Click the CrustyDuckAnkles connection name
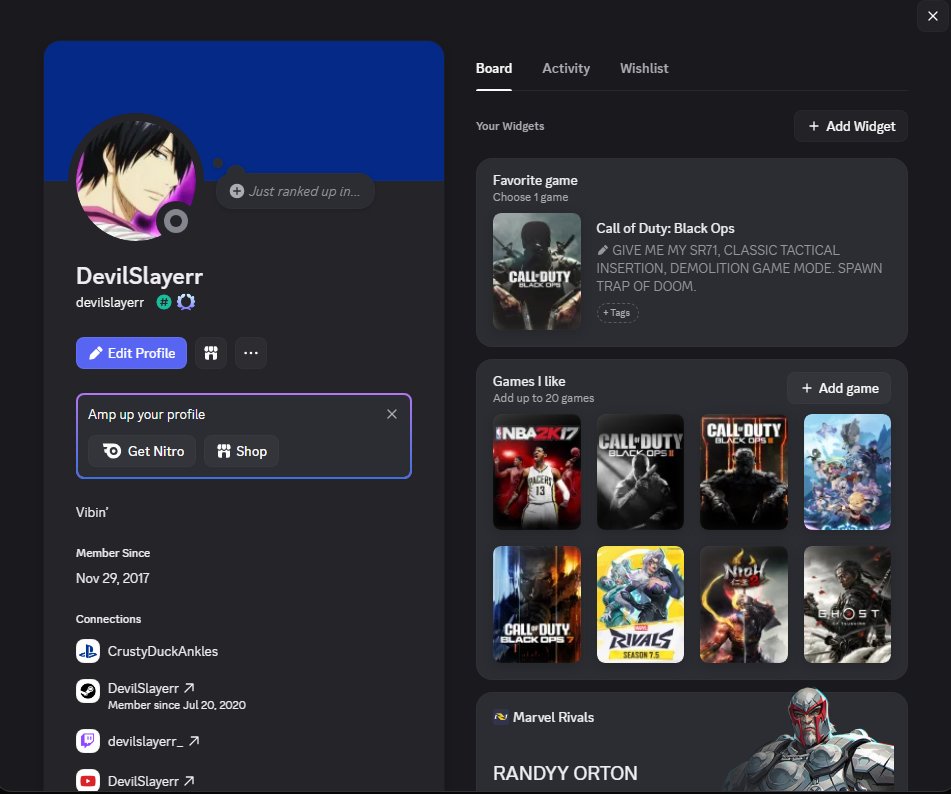Image resolution: width=951 pixels, height=794 pixels. pyautogui.click(x=163, y=651)
